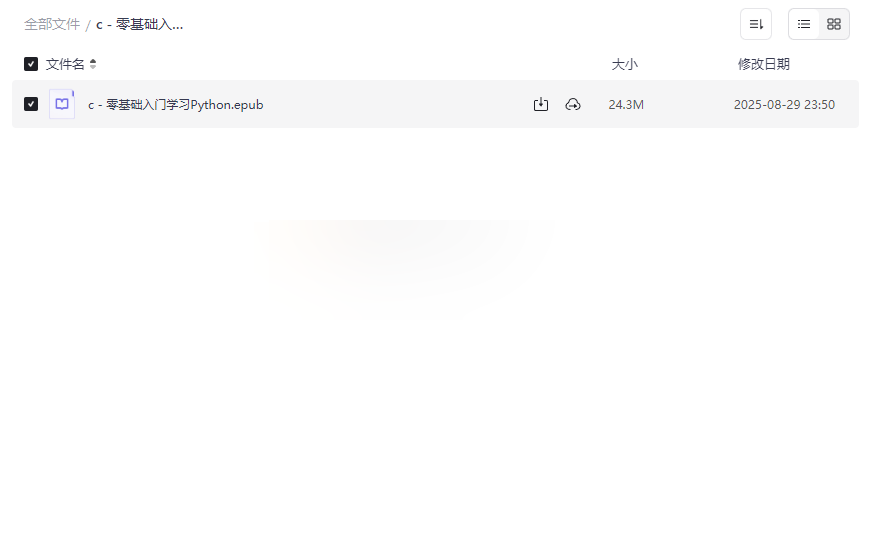Click the 文件名 column header

pos(65,64)
